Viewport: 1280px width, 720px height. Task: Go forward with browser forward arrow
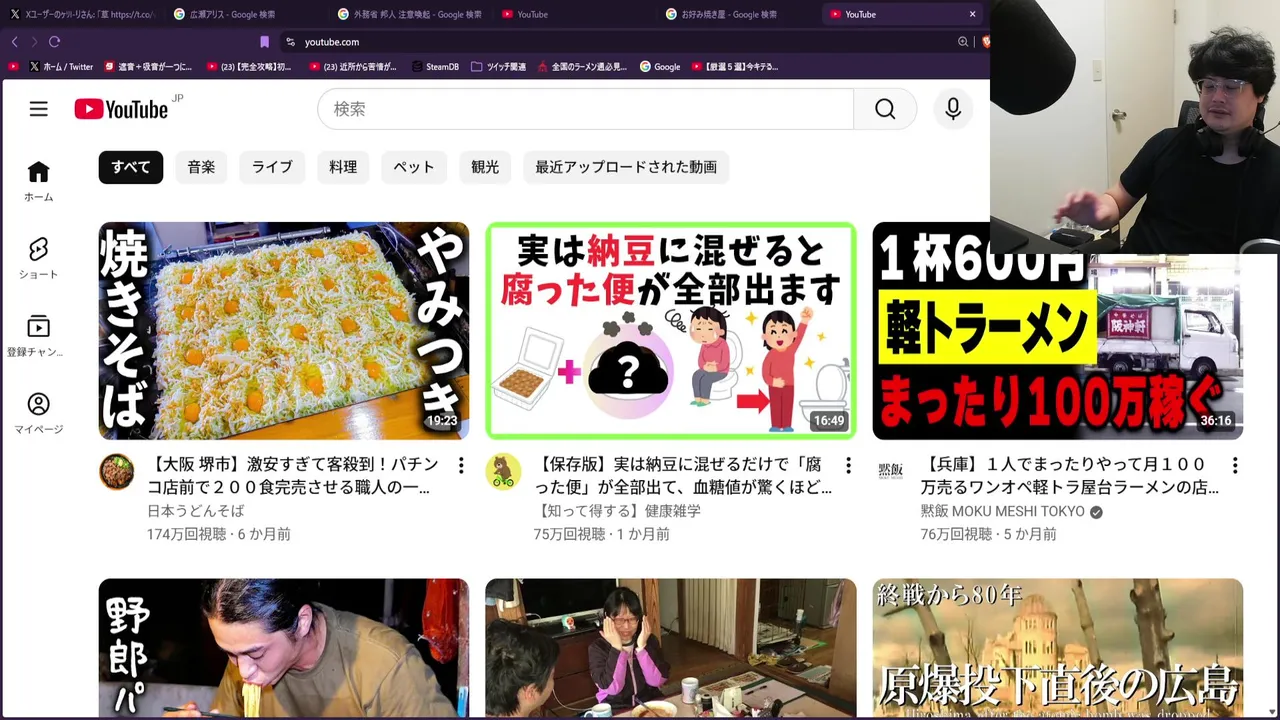pos(34,42)
